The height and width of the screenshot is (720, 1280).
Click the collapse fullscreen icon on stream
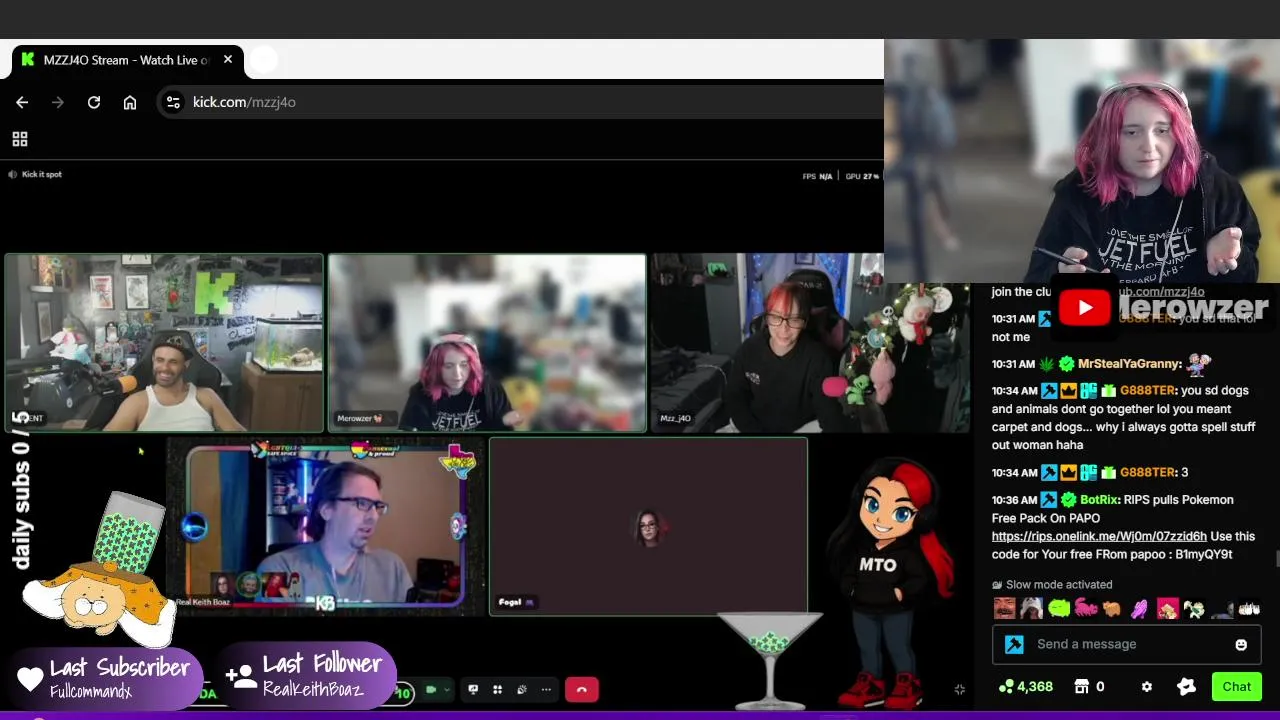click(x=959, y=689)
